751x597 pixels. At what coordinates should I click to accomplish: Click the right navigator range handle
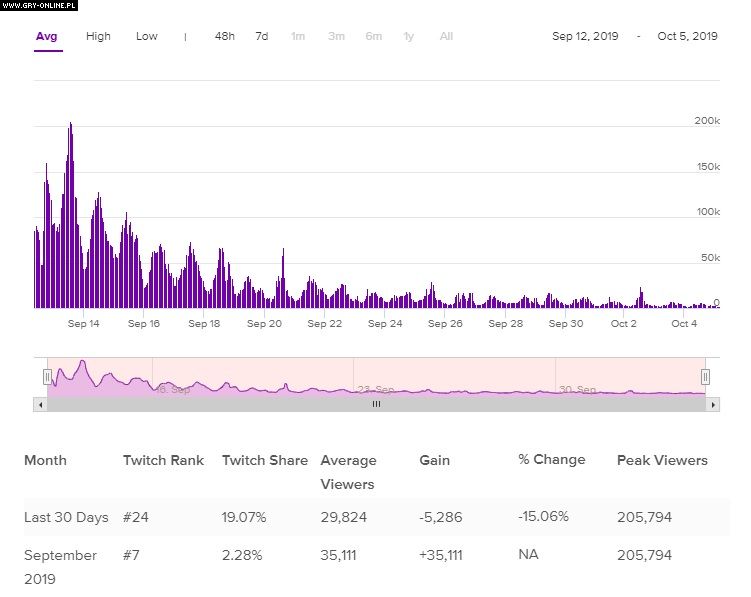(x=705, y=376)
